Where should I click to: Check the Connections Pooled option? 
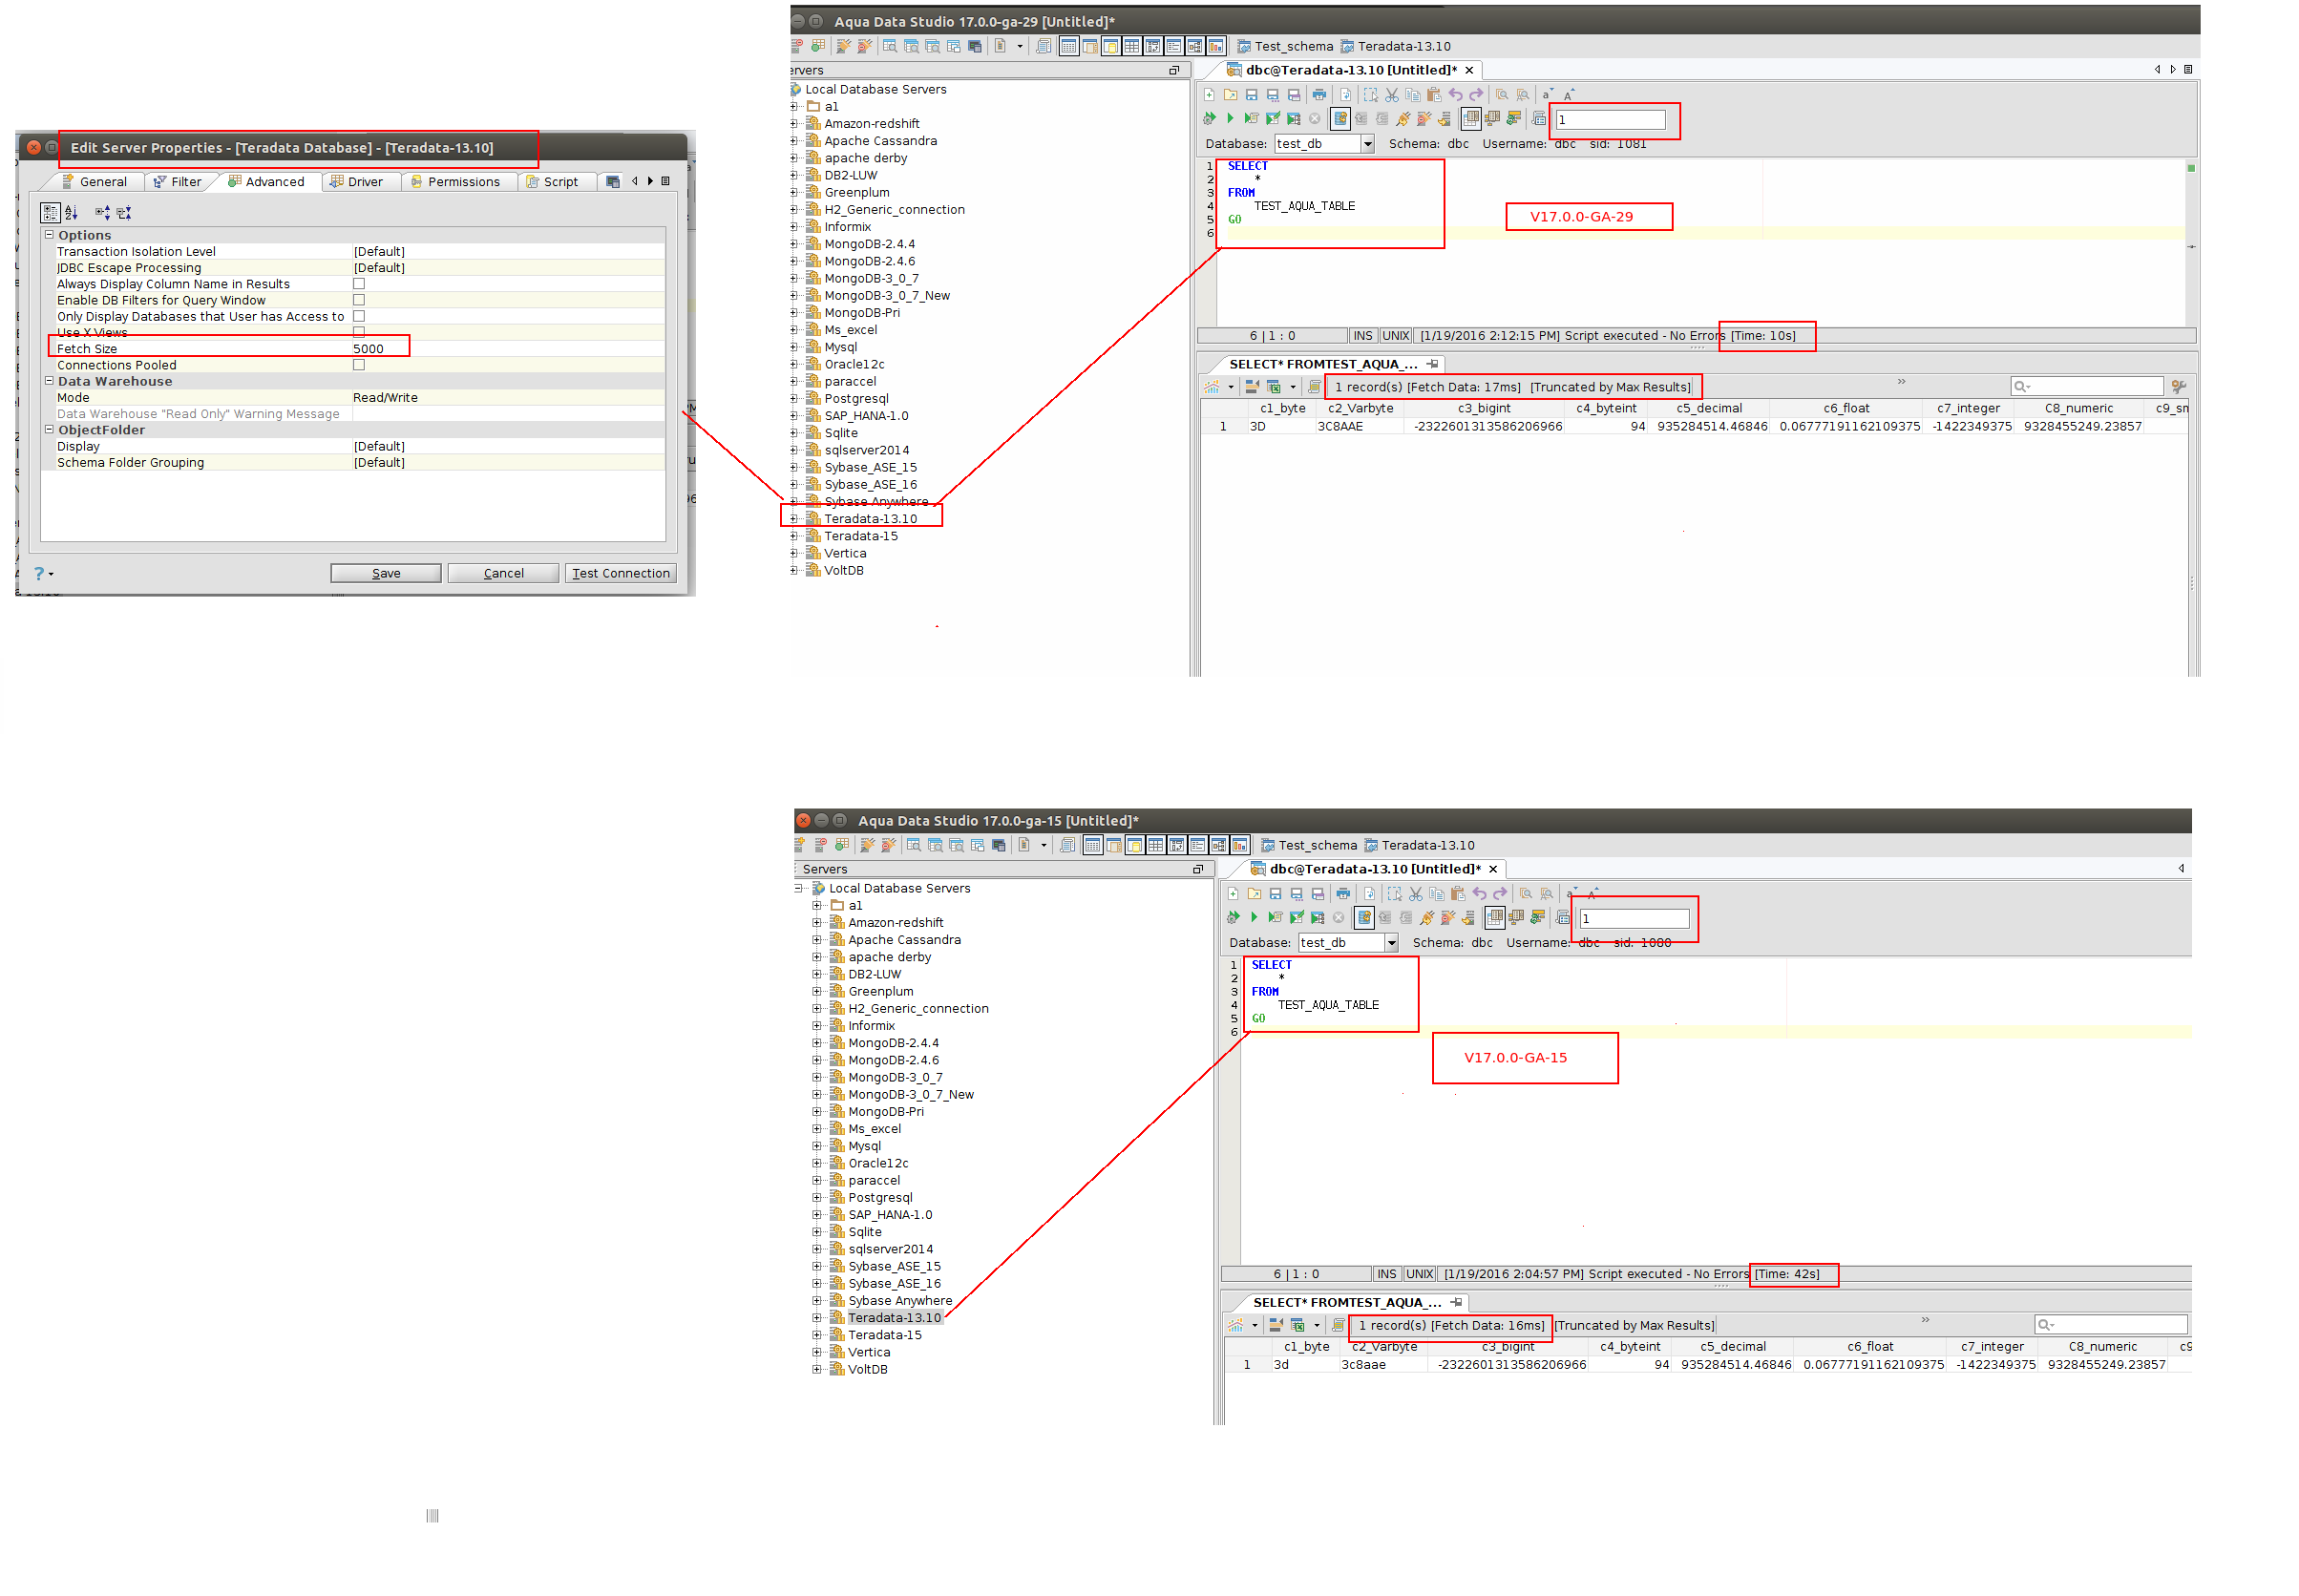point(358,365)
